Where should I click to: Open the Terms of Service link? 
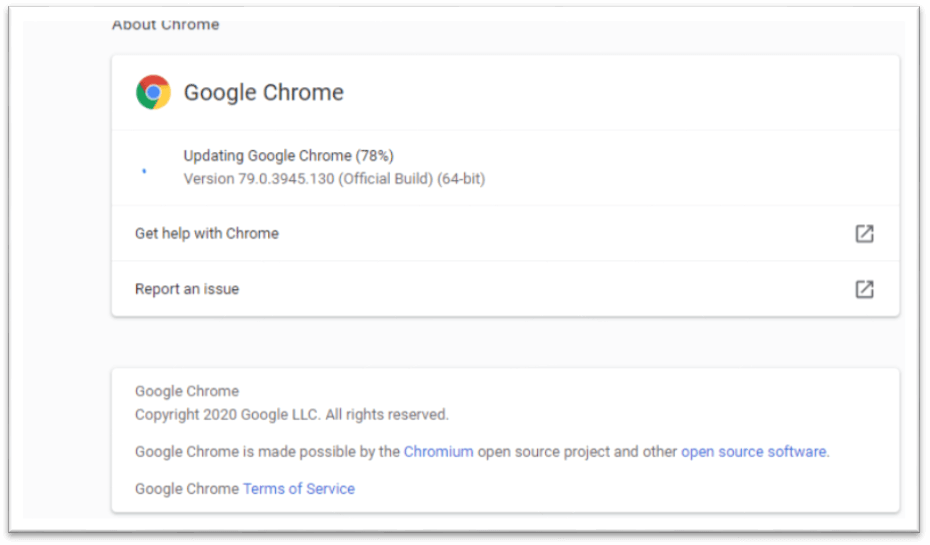pyautogui.click(x=299, y=489)
